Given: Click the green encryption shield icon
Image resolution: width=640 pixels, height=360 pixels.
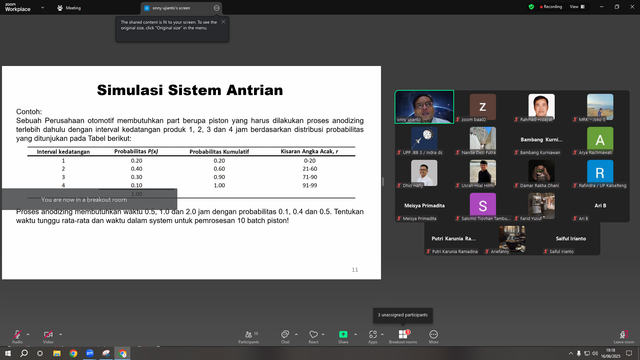Looking at the screenshot, I should tap(531, 7).
